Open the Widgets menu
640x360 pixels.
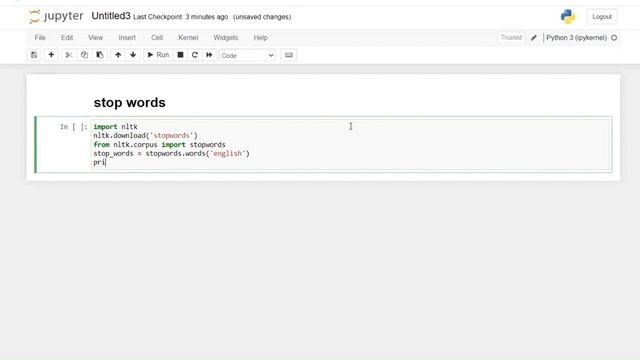click(x=226, y=38)
